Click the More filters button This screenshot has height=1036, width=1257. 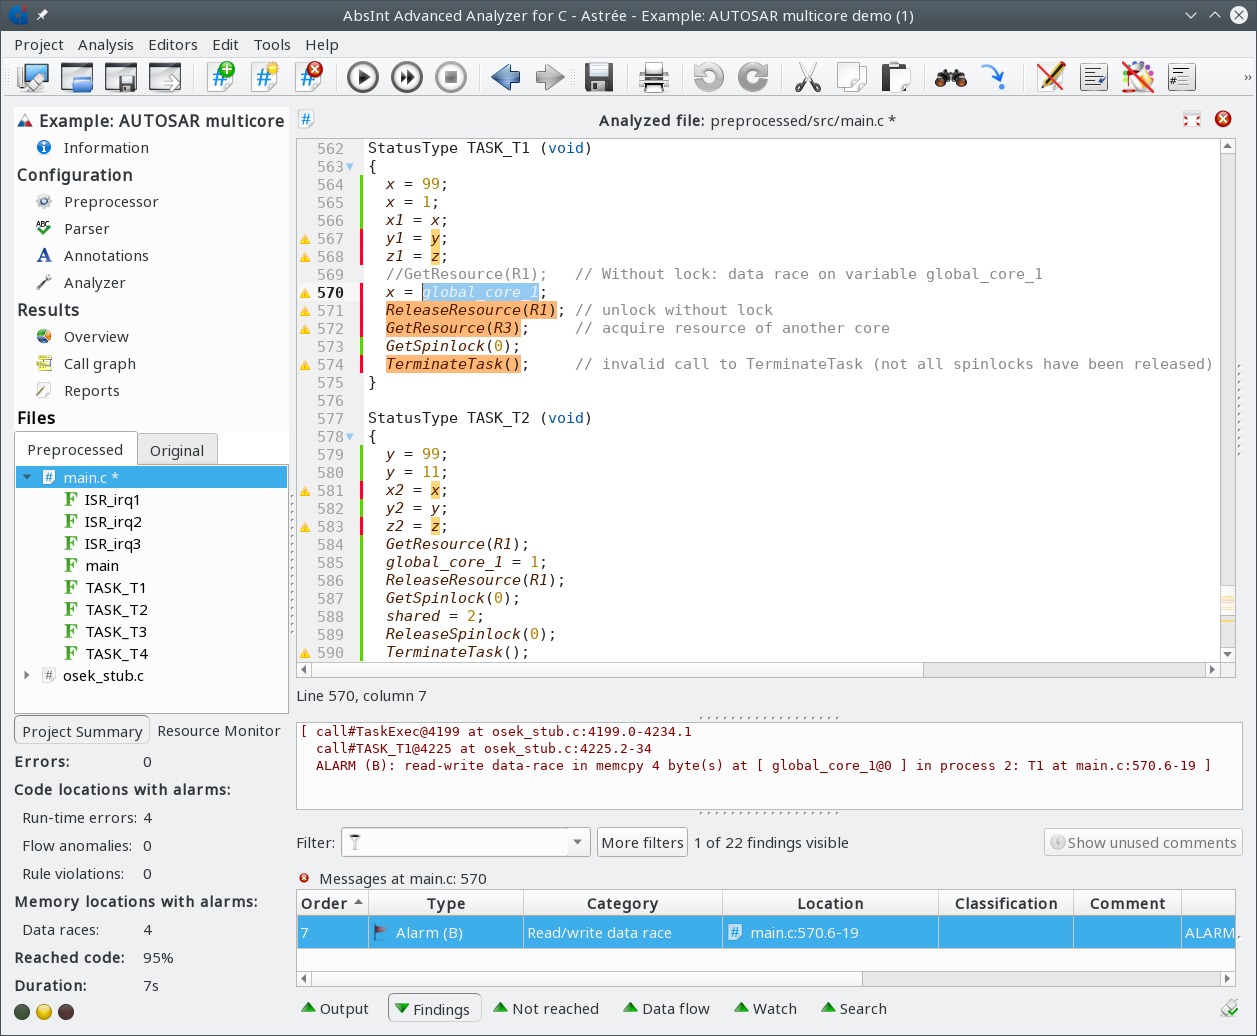642,842
